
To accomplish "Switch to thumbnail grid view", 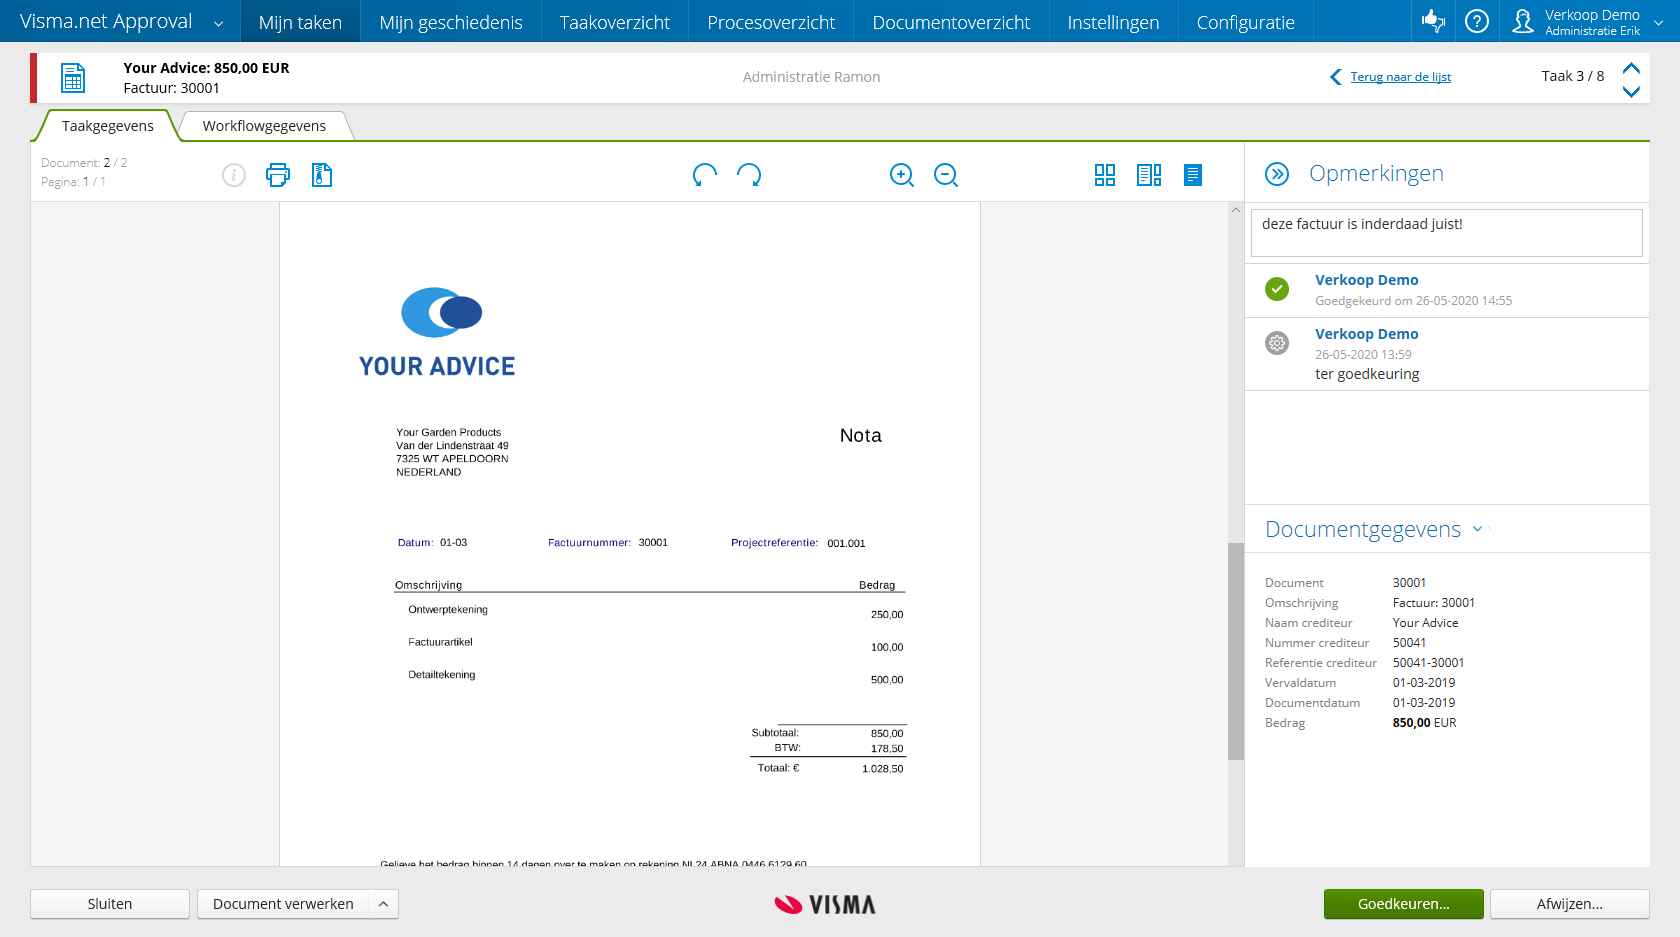I will (1105, 175).
